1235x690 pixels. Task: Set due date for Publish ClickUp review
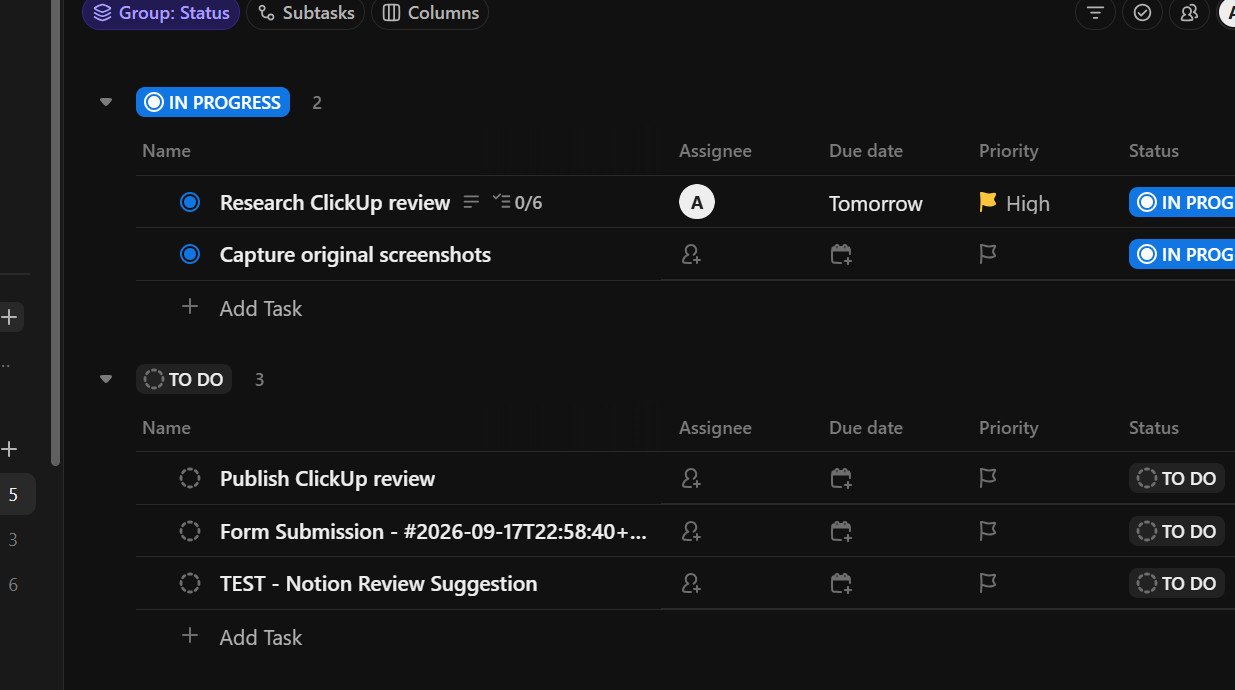tap(841, 478)
